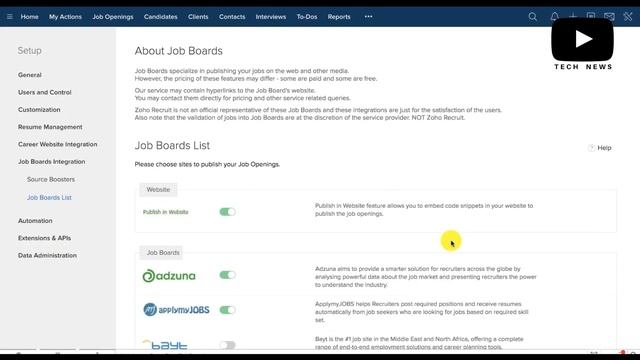640x360 pixels.
Task: Click the Setup sidebar heading
Action: click(x=29, y=51)
